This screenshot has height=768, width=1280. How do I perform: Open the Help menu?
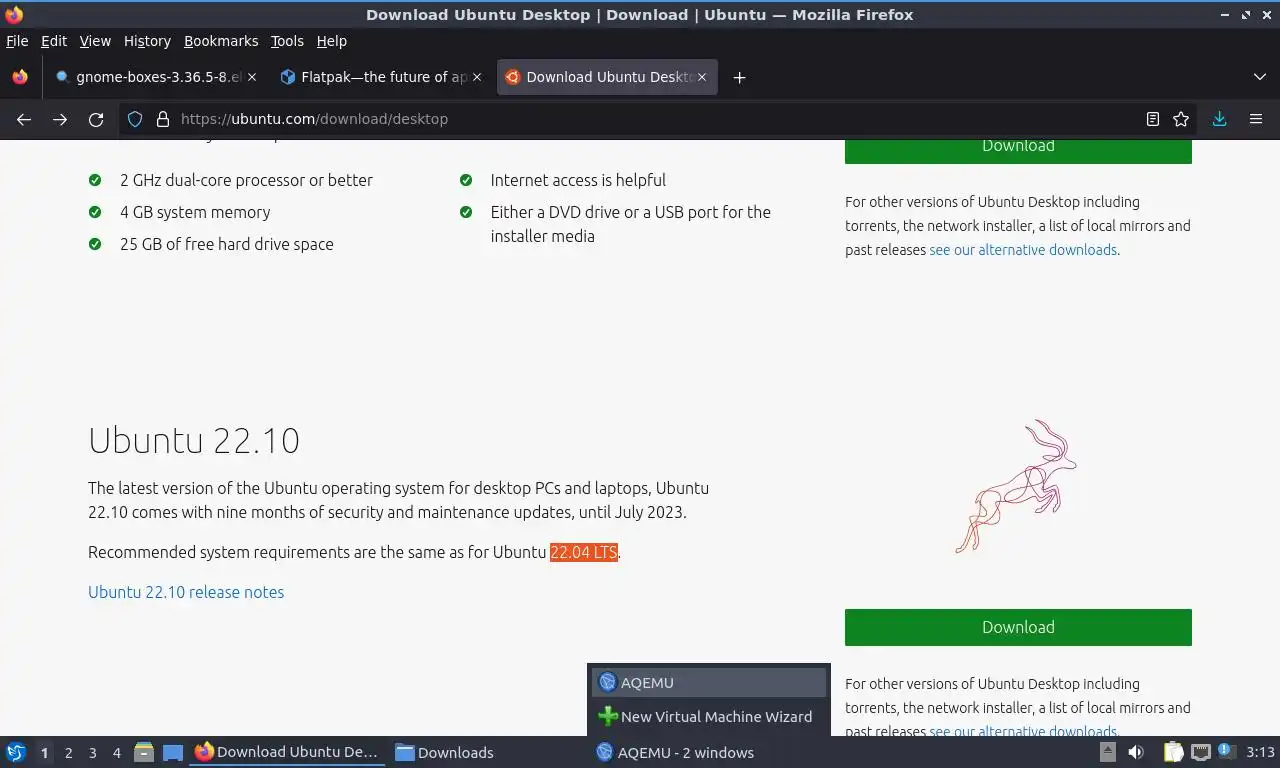[332, 41]
